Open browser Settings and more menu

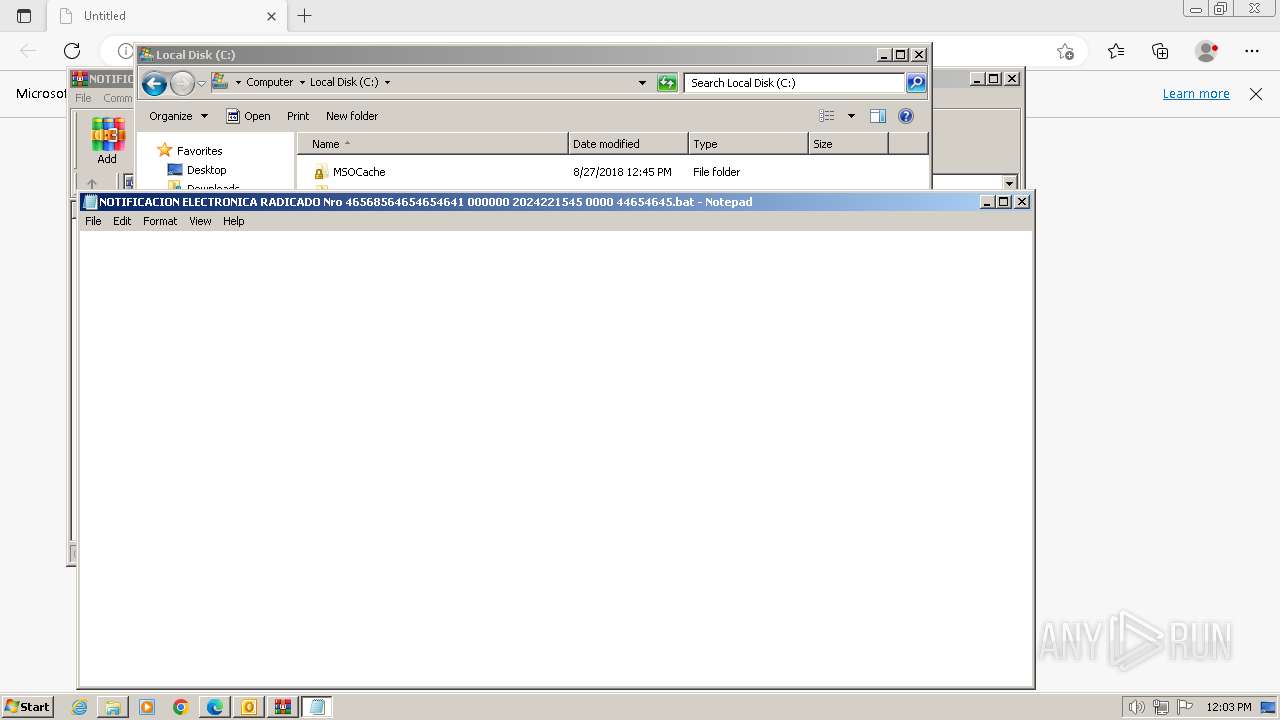(x=1252, y=51)
